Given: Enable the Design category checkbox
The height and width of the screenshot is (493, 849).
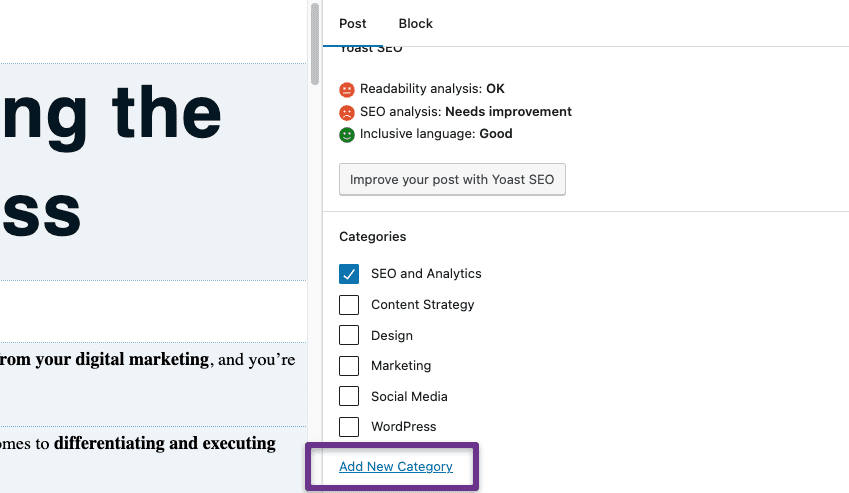Looking at the screenshot, I should coord(349,336).
